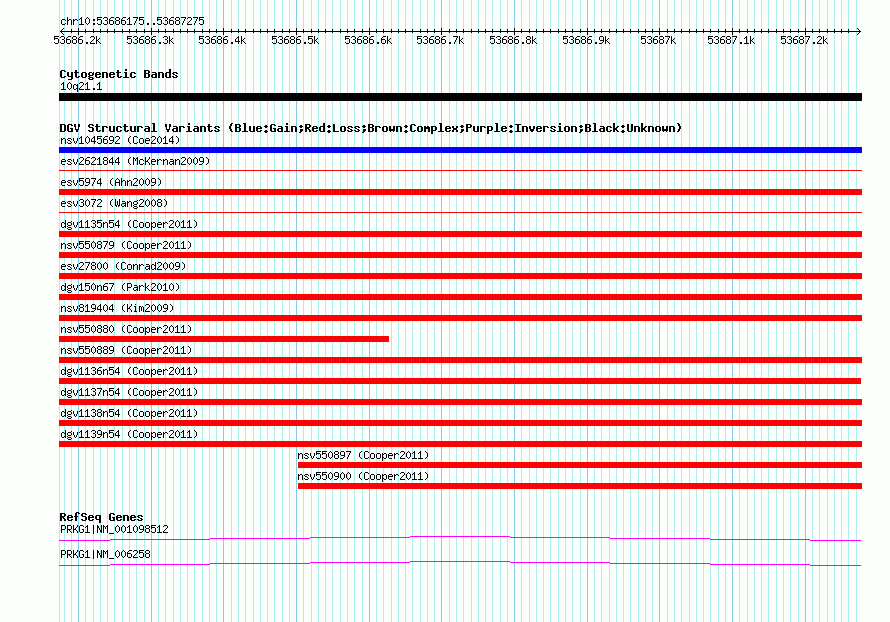The width and height of the screenshot is (890, 622).
Task: Click the esv5974 (Ahn2009) label
Action: [x=111, y=182]
